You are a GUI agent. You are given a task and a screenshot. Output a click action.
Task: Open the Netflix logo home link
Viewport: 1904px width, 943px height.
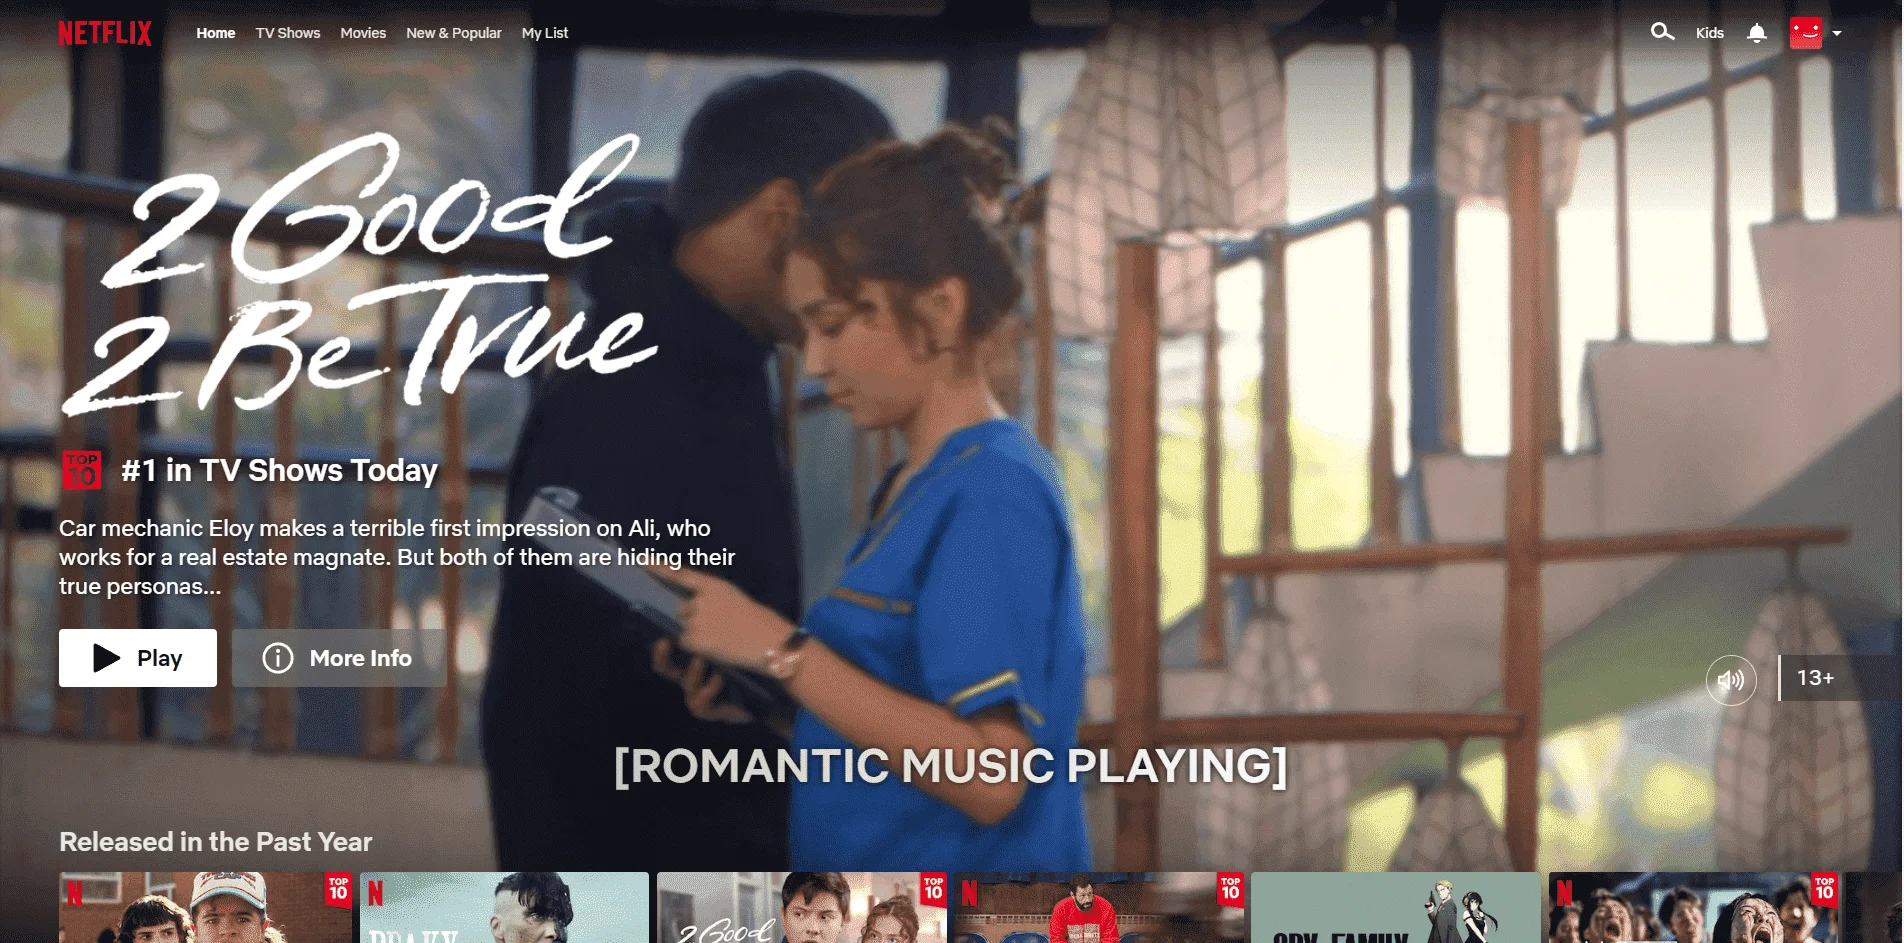[x=105, y=33]
